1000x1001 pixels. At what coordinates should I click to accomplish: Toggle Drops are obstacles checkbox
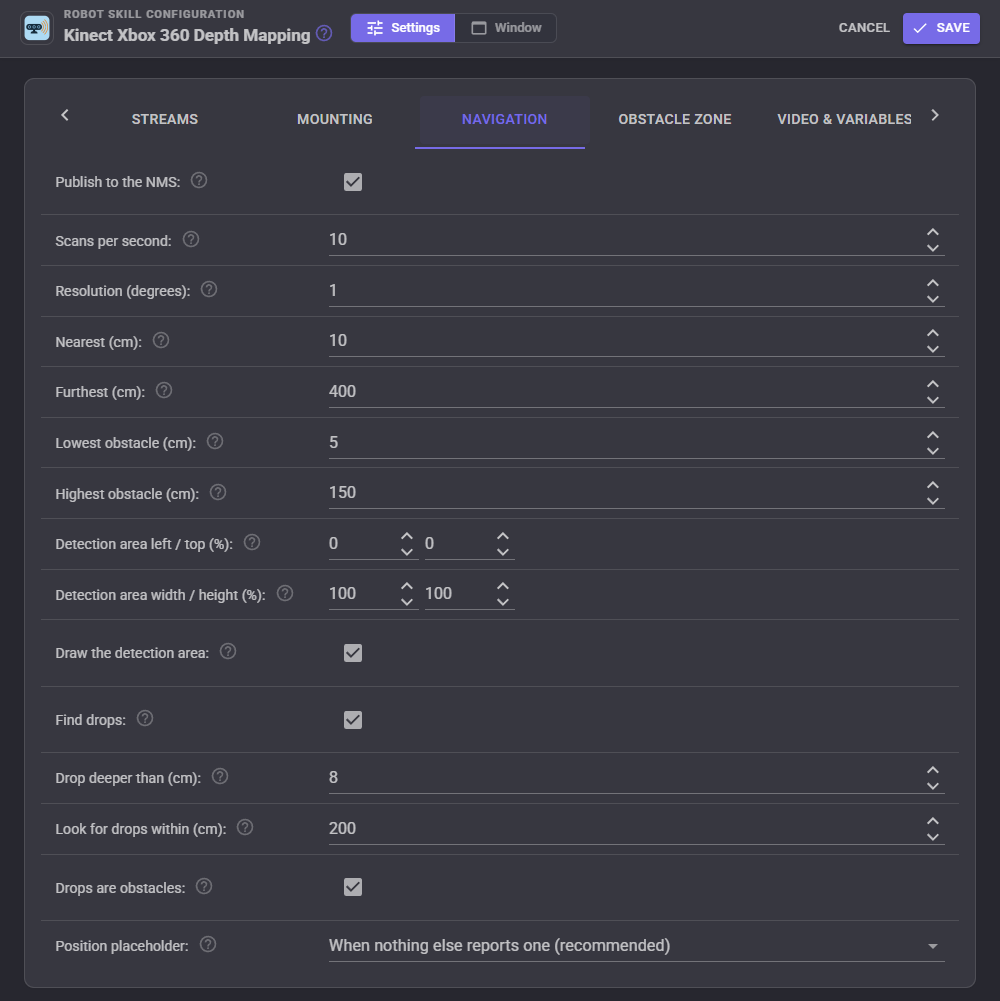pyautogui.click(x=353, y=887)
